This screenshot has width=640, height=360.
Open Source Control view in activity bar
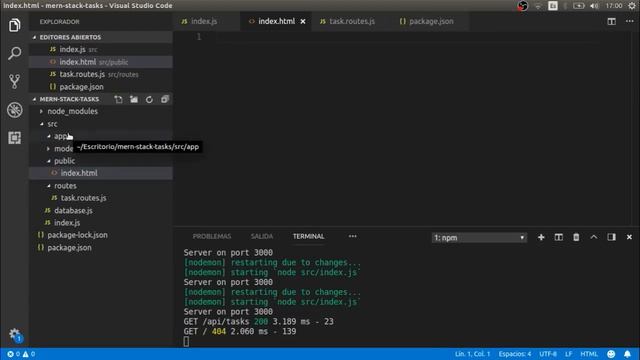(x=15, y=81)
